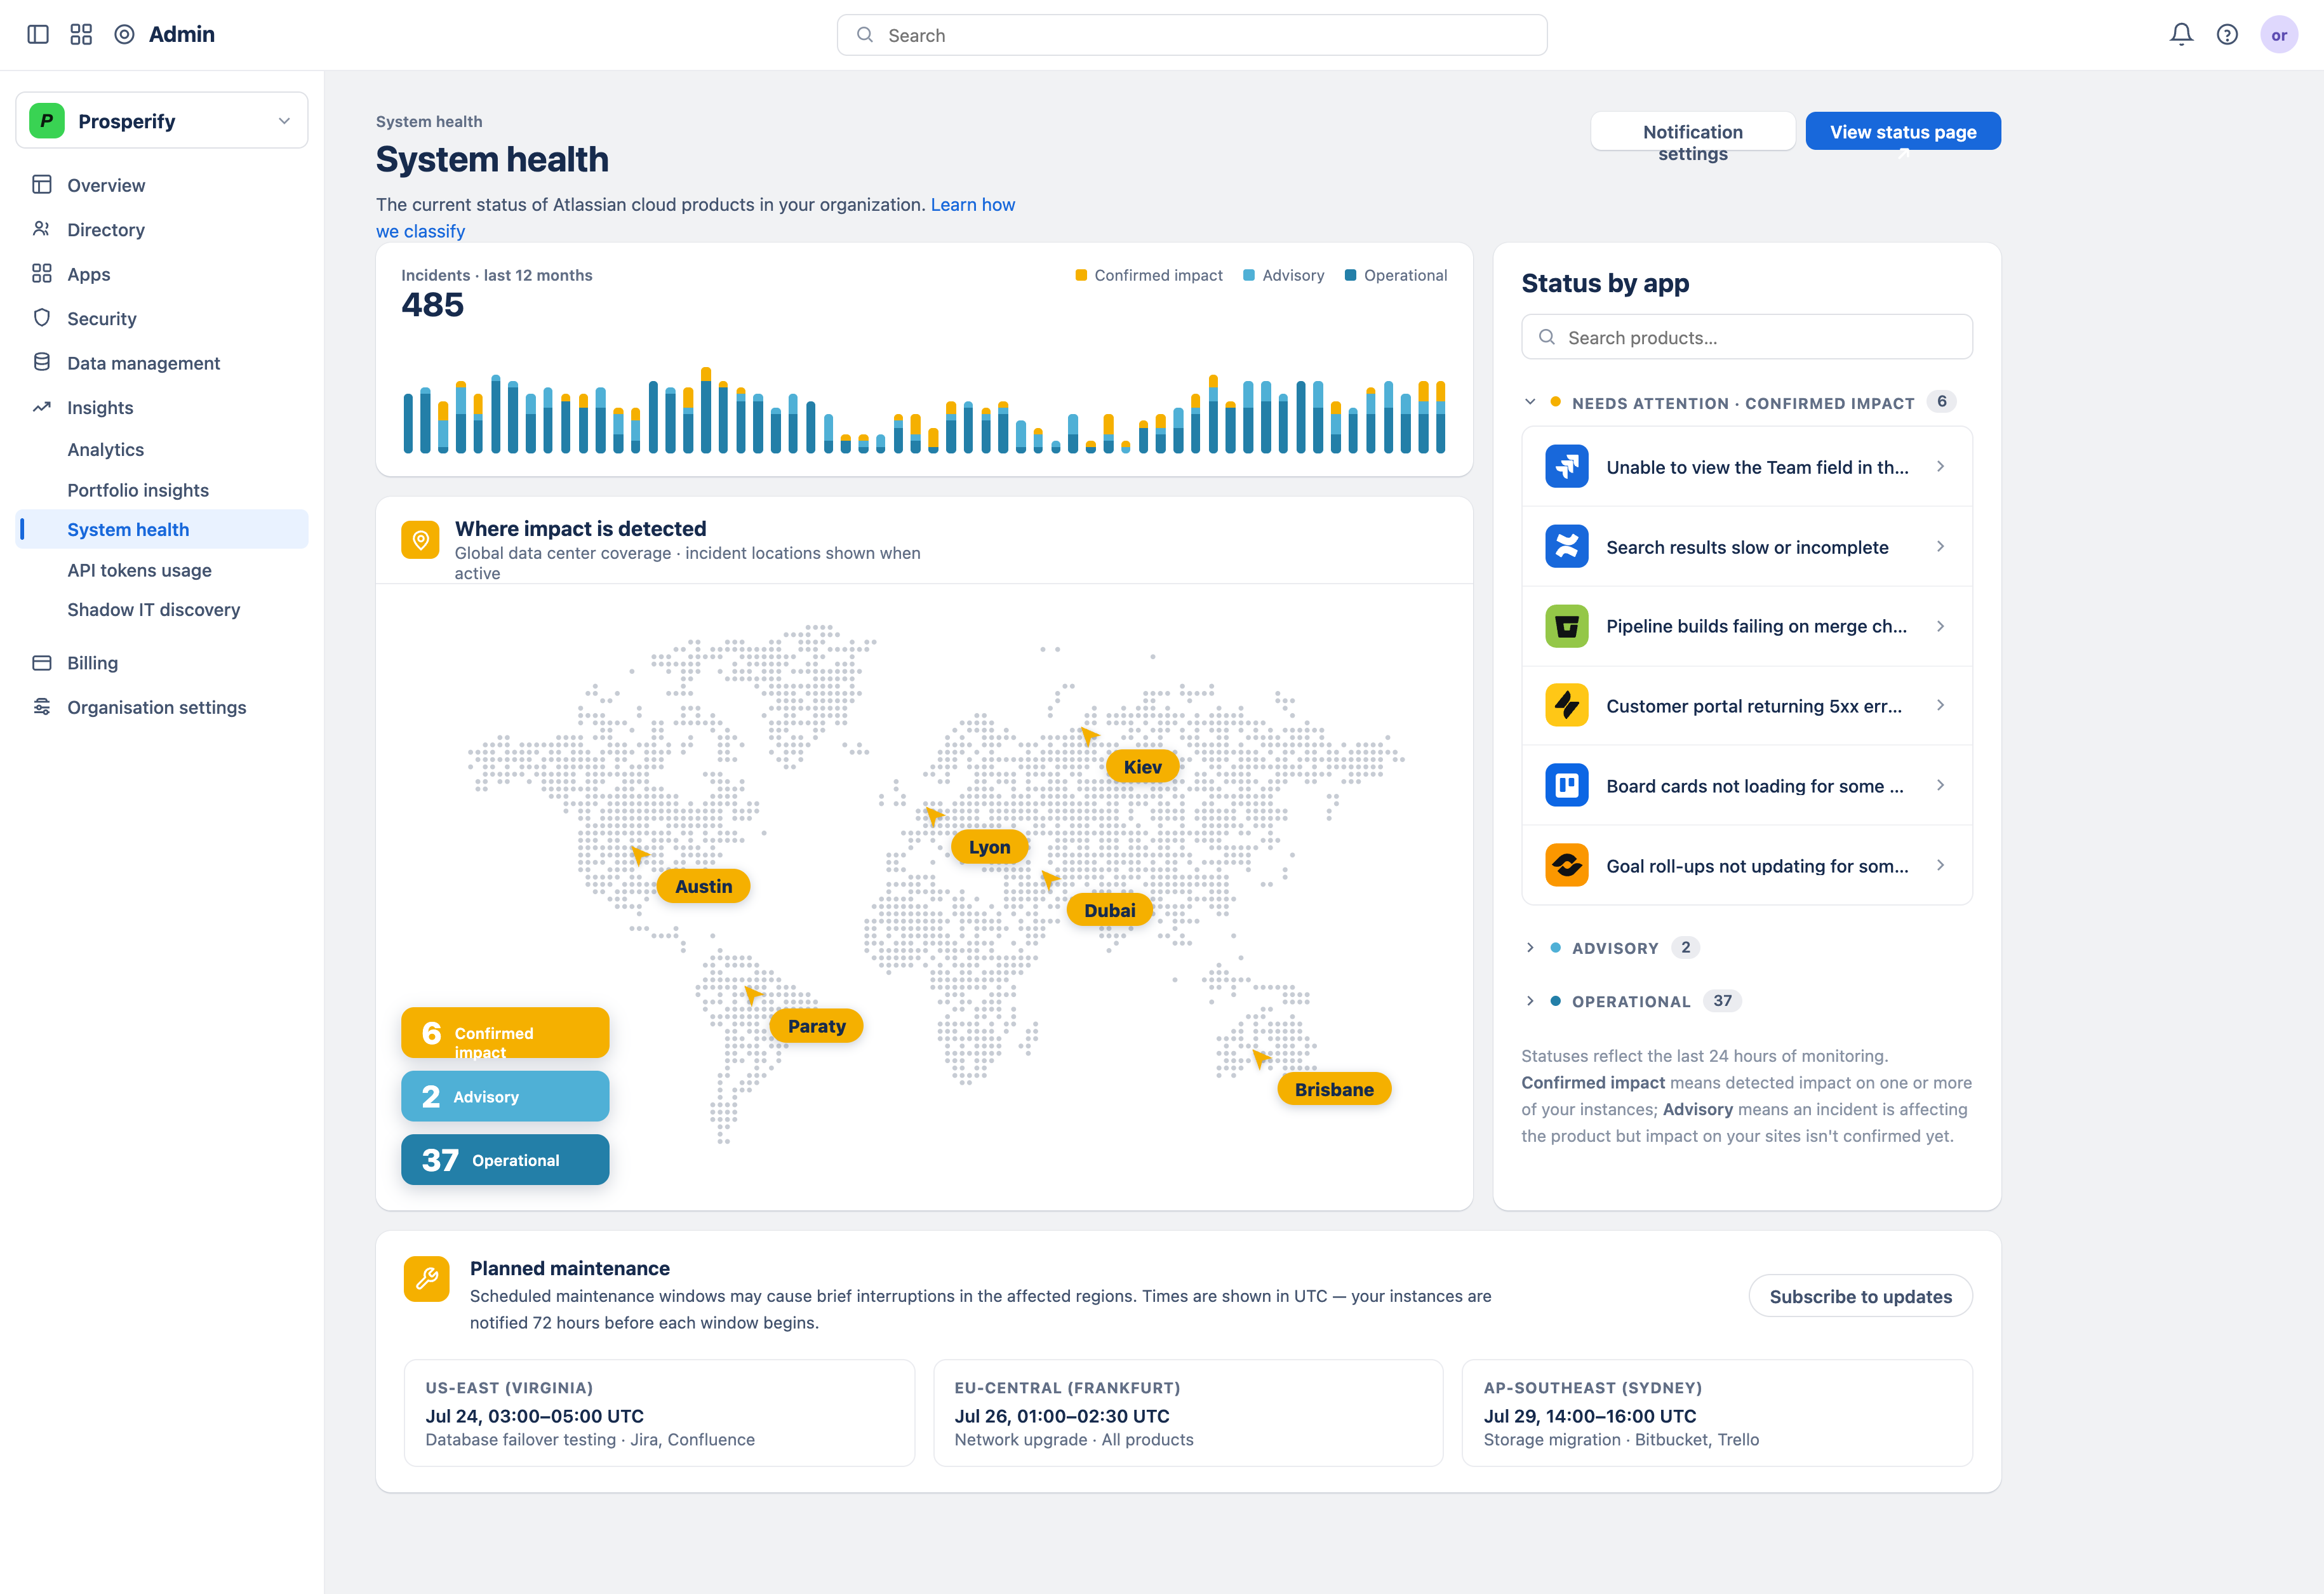Select the Brisbane map marker

point(1333,1089)
